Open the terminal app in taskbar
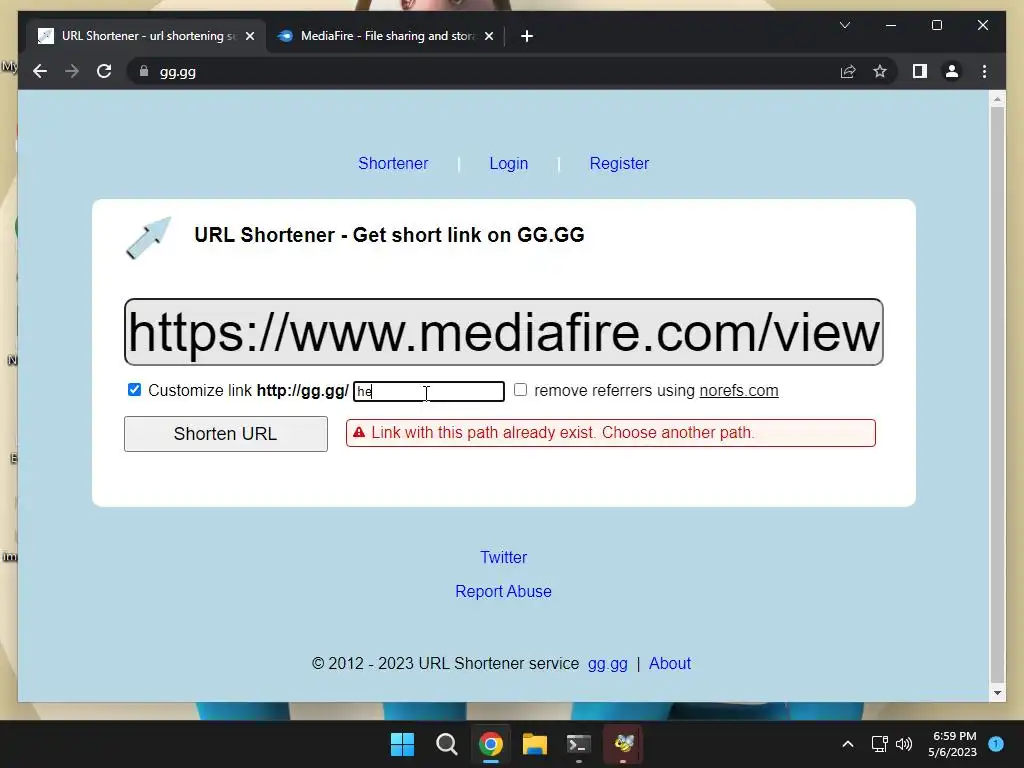Image resolution: width=1024 pixels, height=768 pixels. tap(579, 744)
